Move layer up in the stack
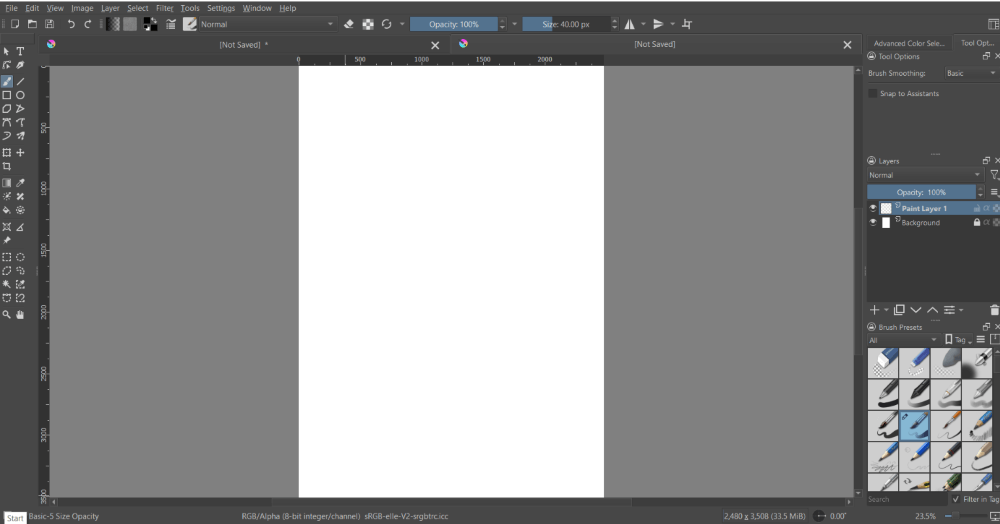This screenshot has height=524, width=1000. tap(932, 310)
